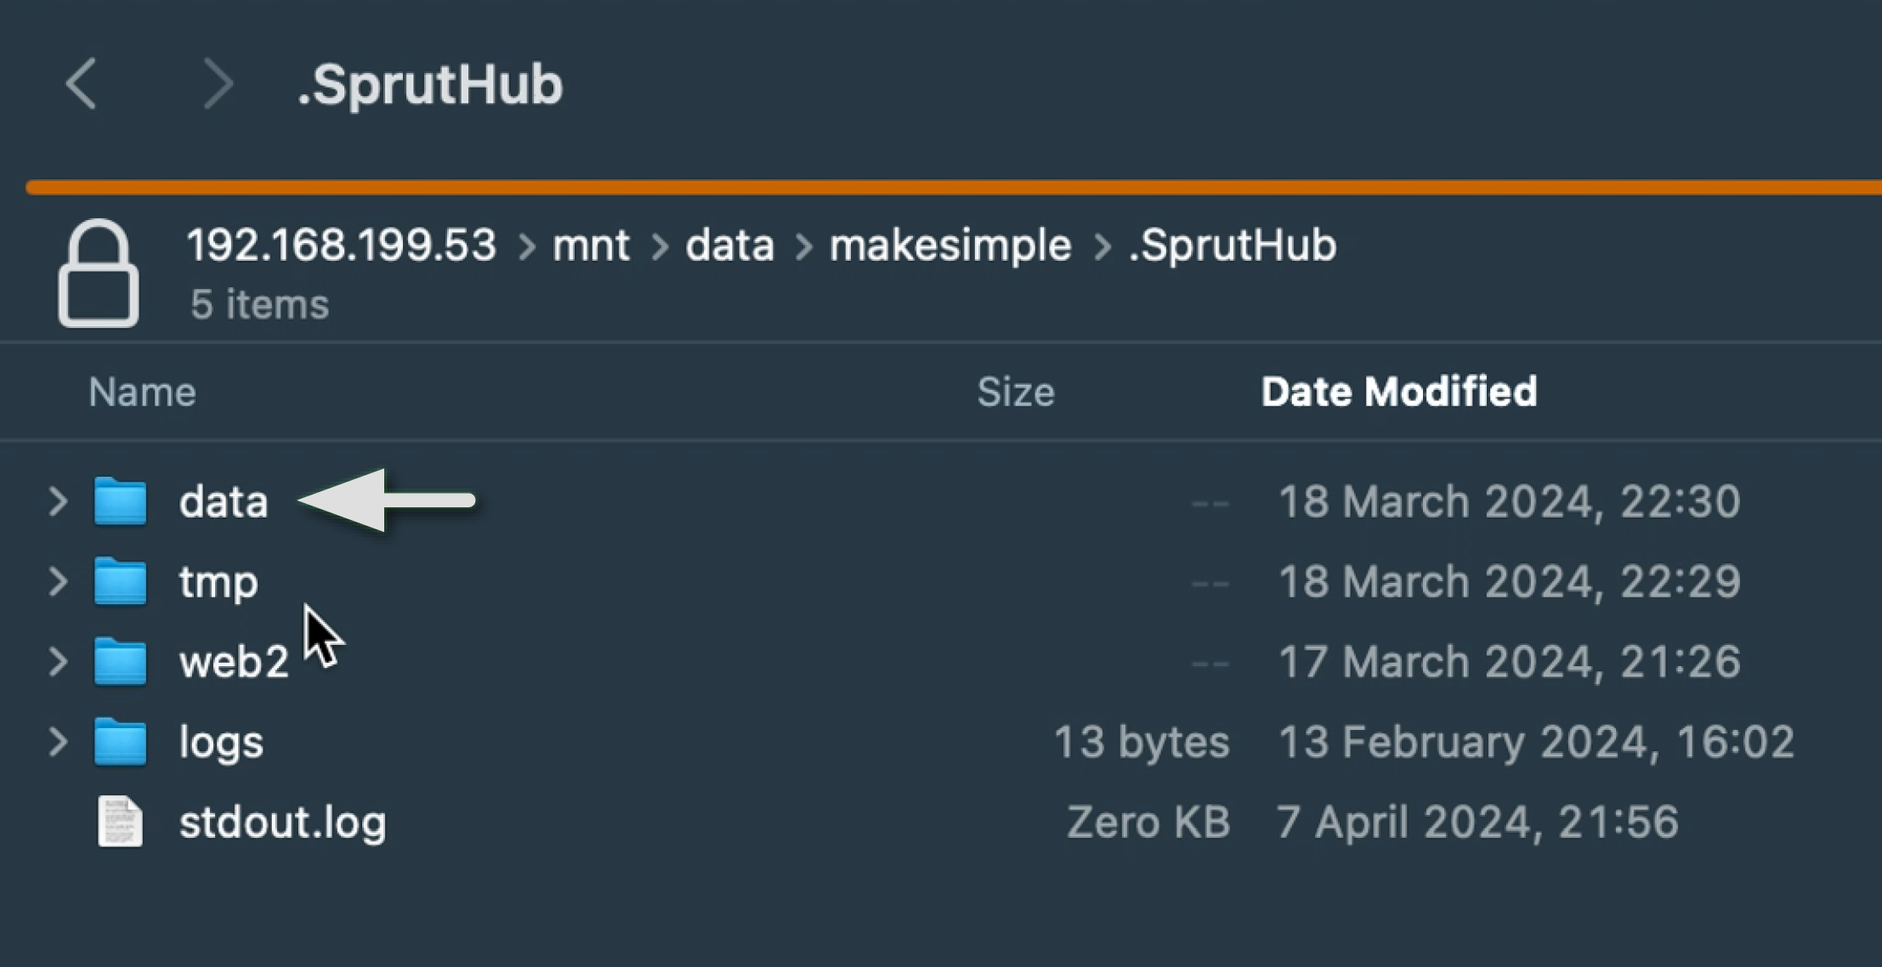1882x967 pixels.
Task: Expand the web2 folder disclosure chevron
Action: click(x=58, y=662)
